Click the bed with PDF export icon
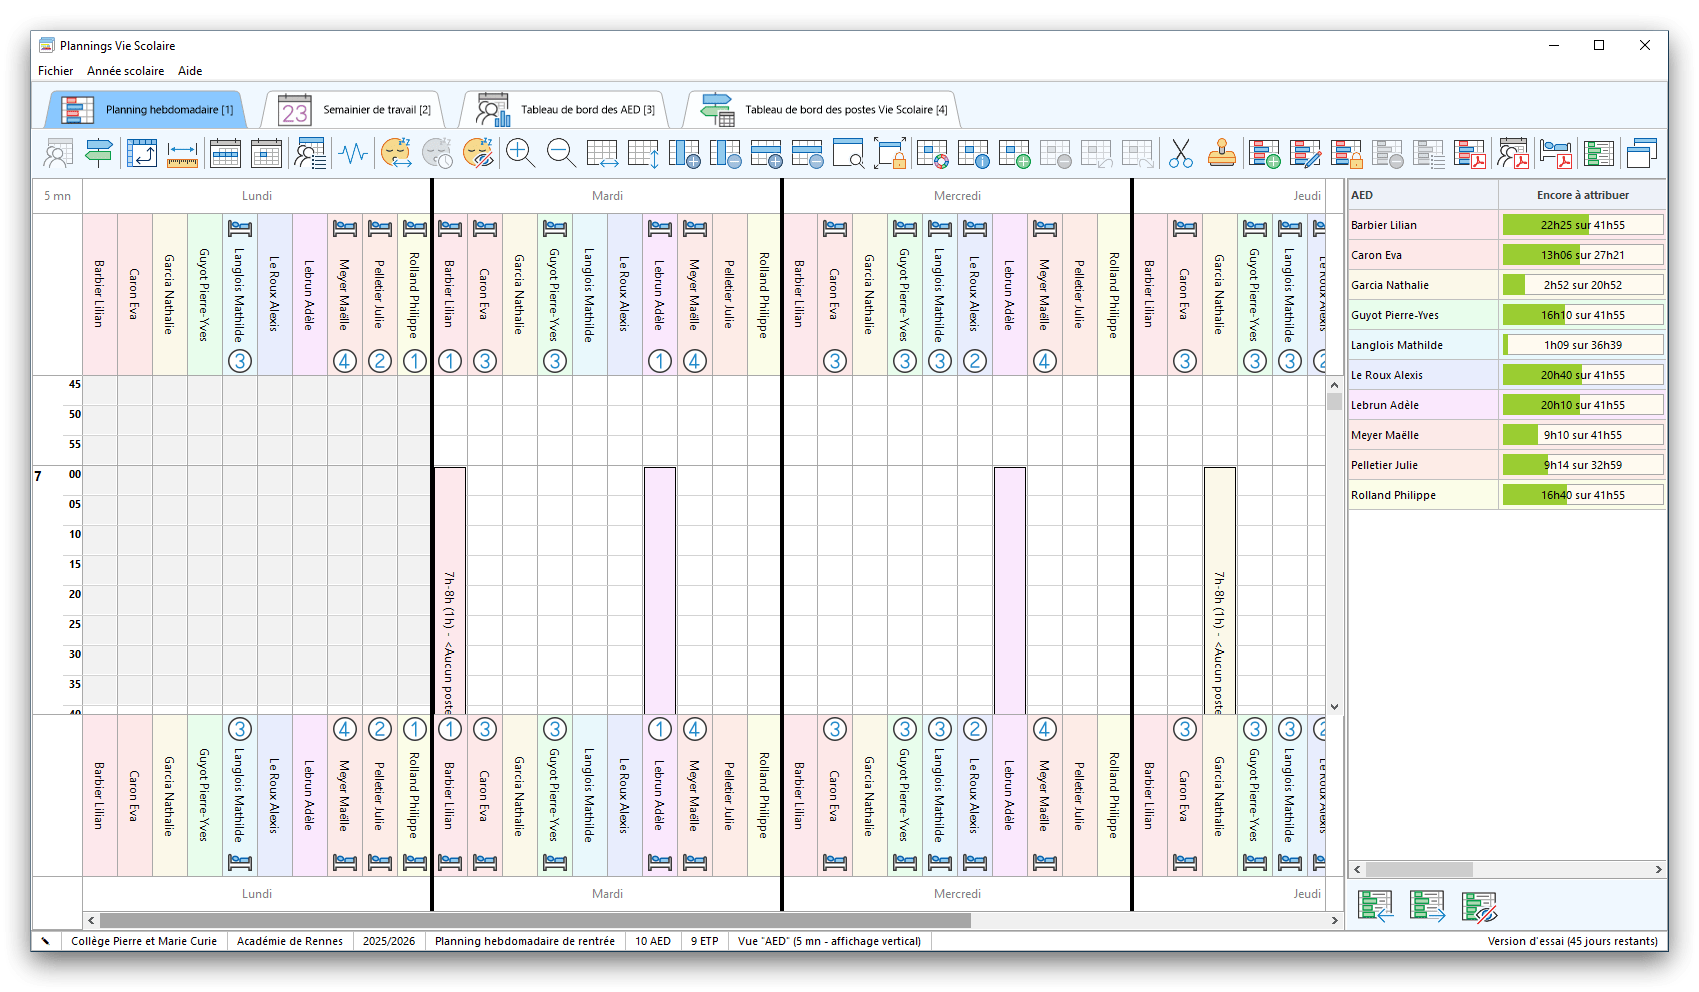 click(1555, 153)
